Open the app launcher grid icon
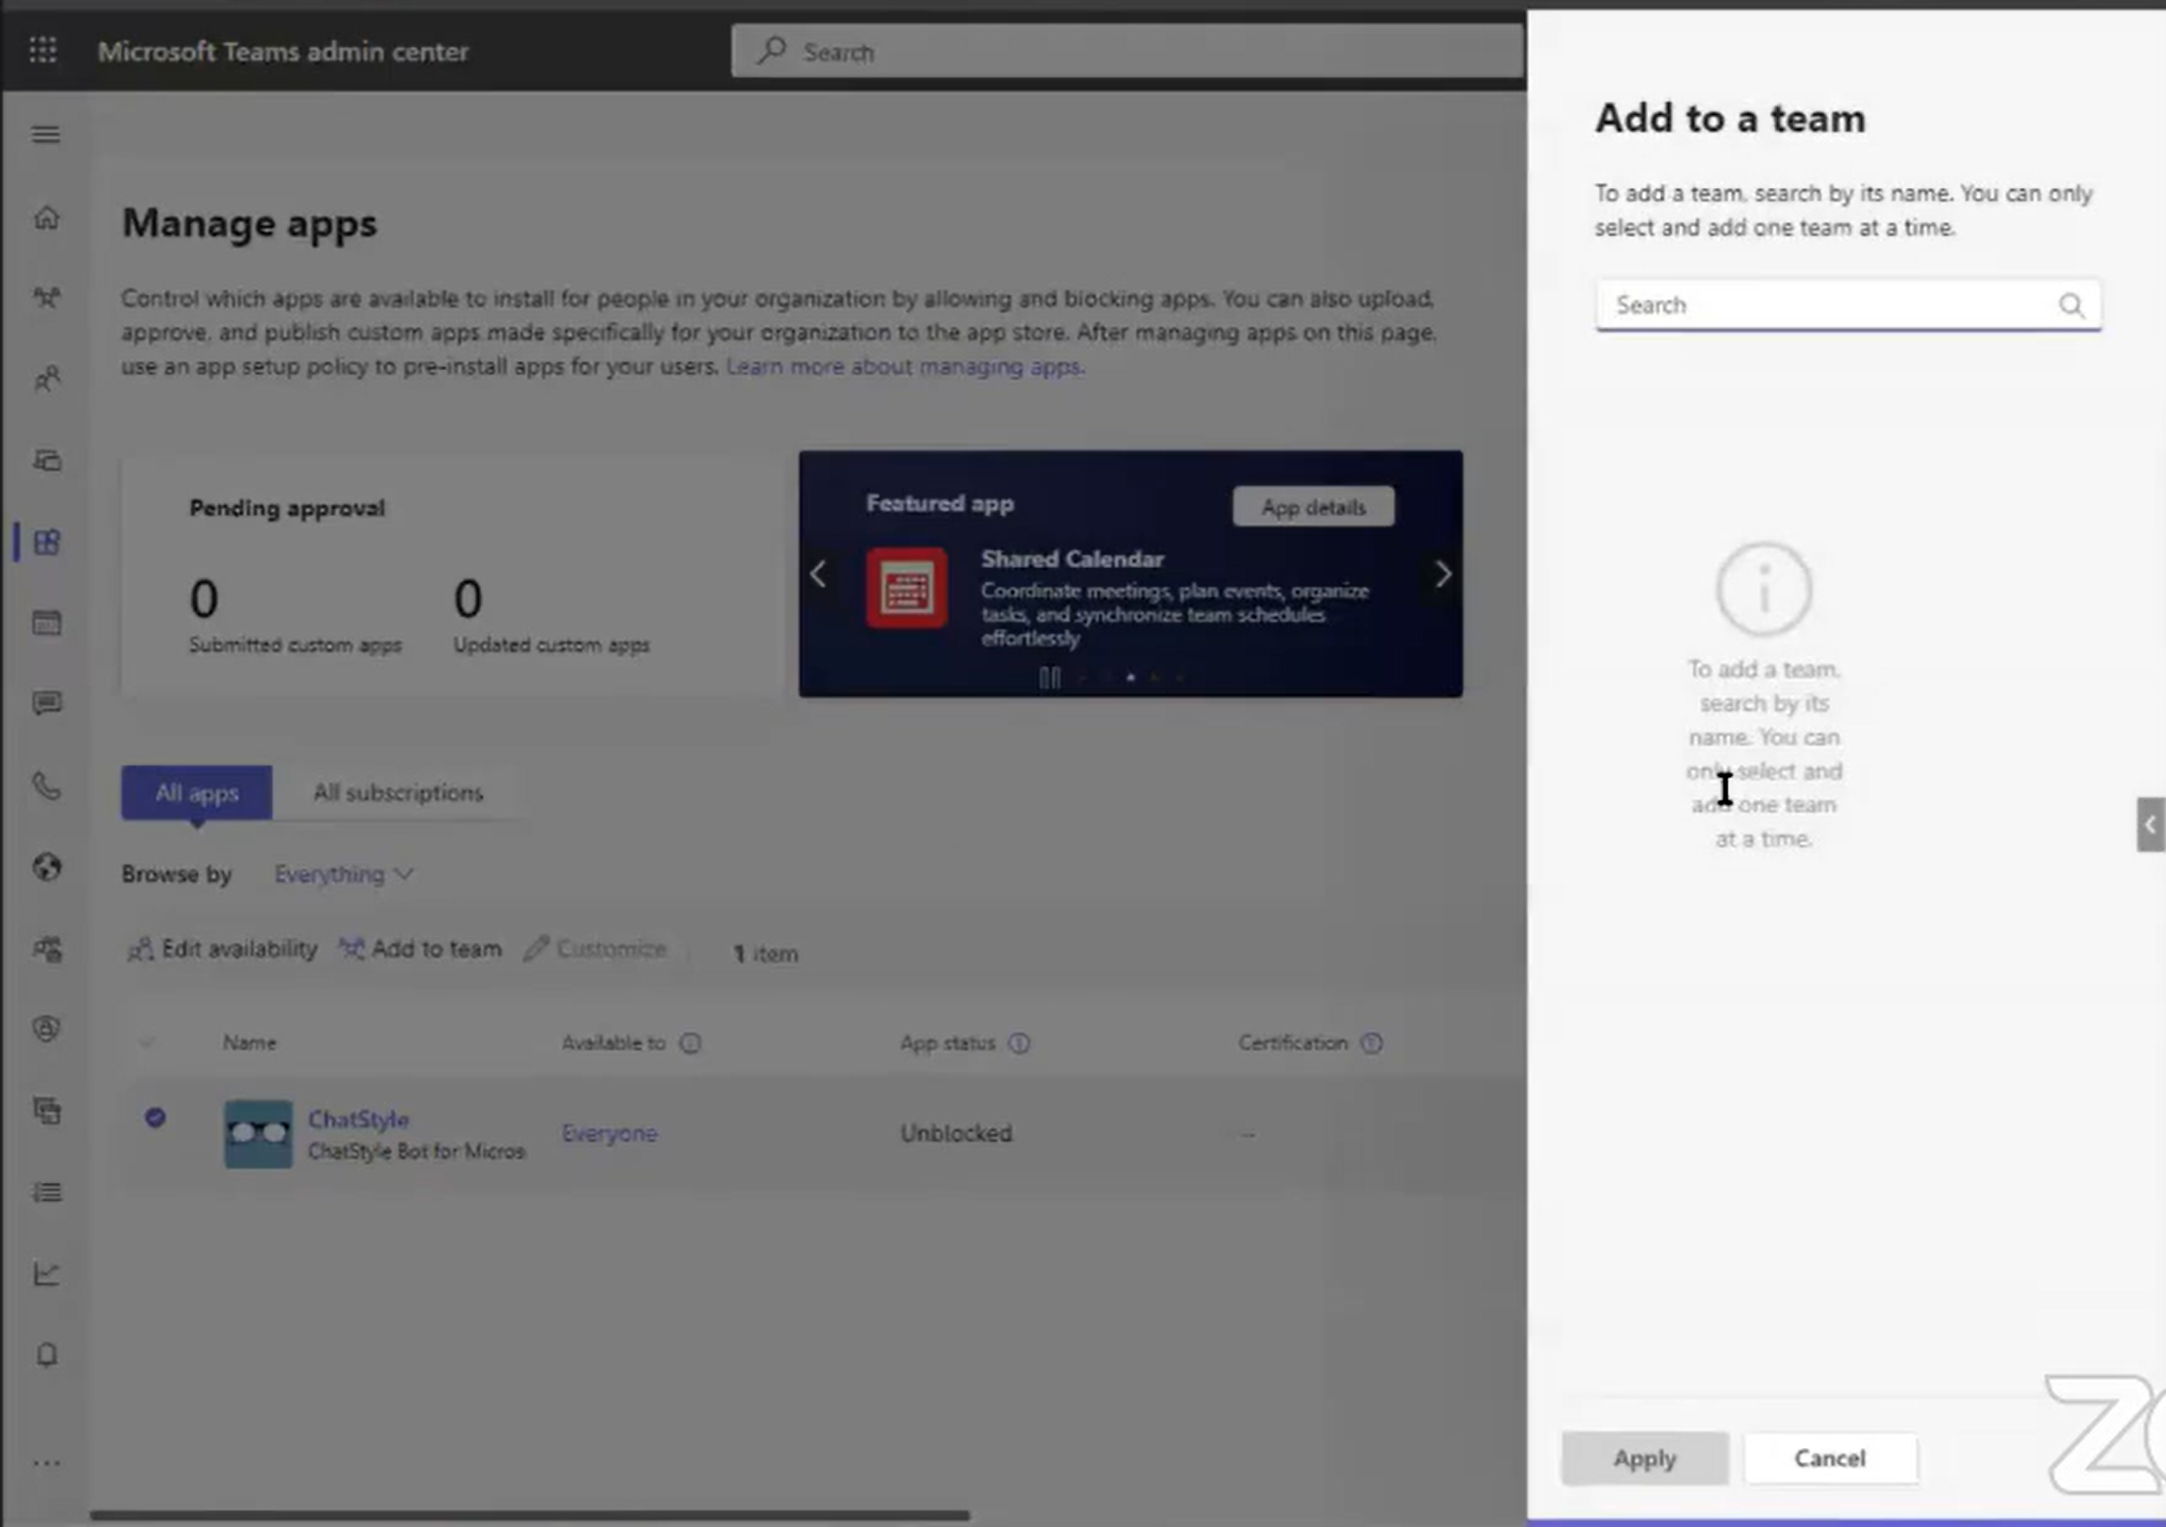 click(x=43, y=50)
